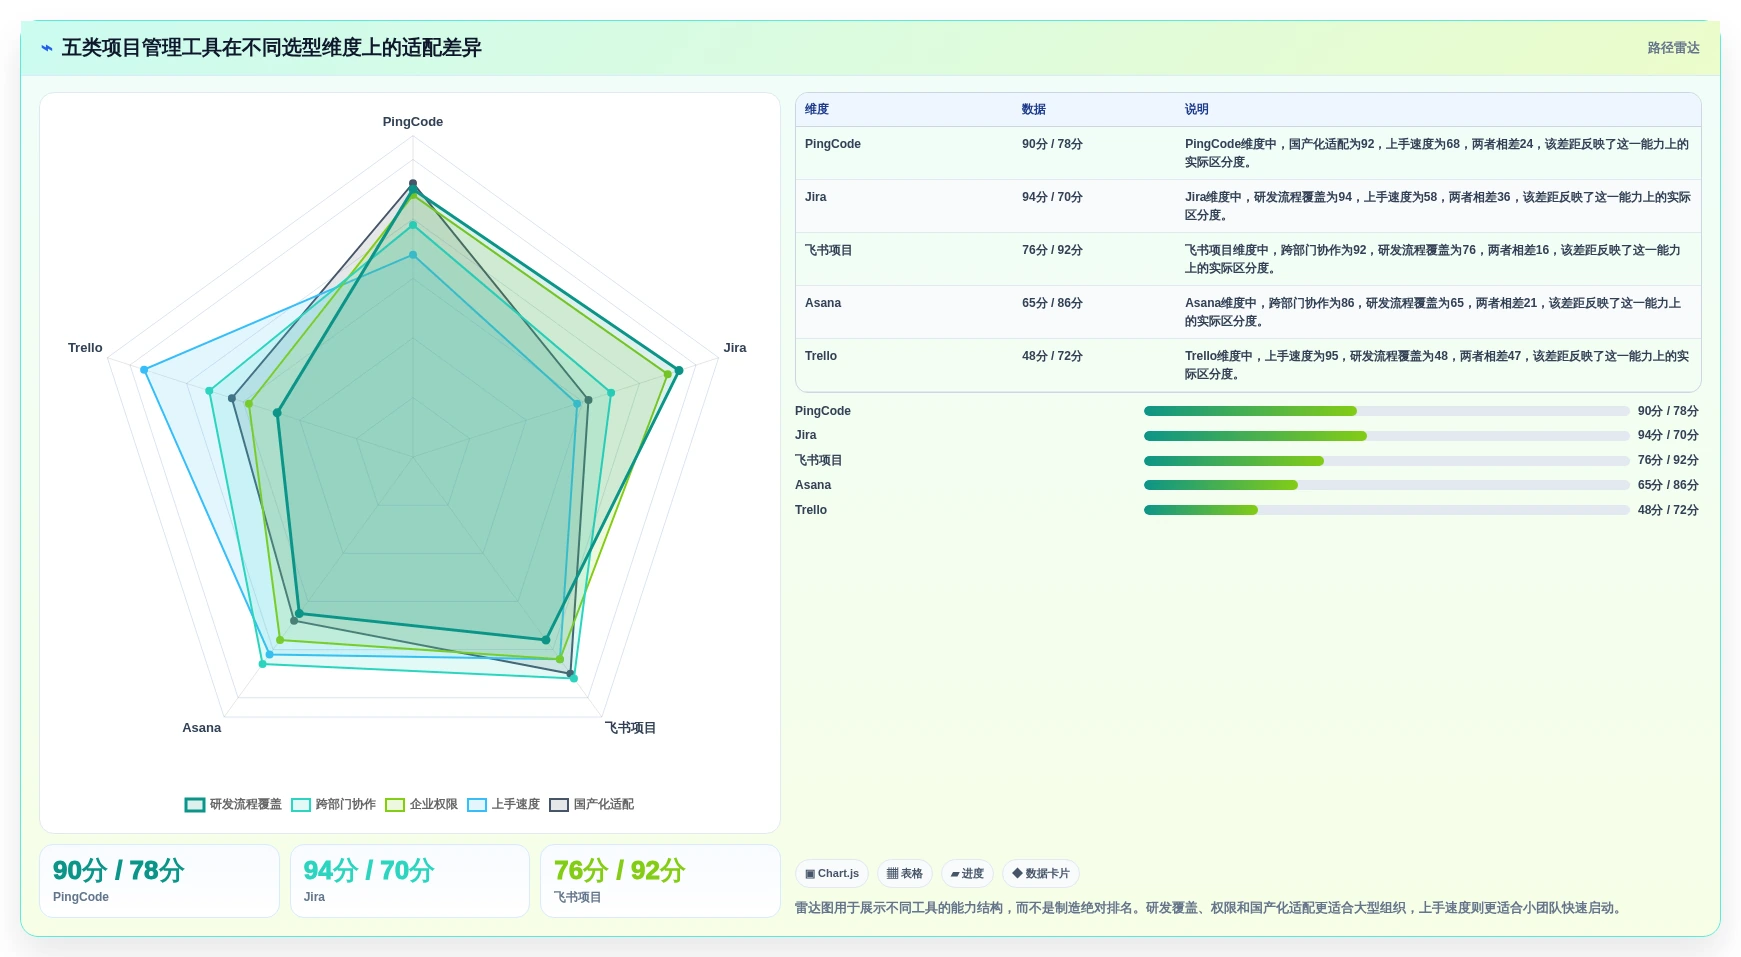Click the 说明 column header
The width and height of the screenshot is (1741, 957).
(x=1197, y=109)
